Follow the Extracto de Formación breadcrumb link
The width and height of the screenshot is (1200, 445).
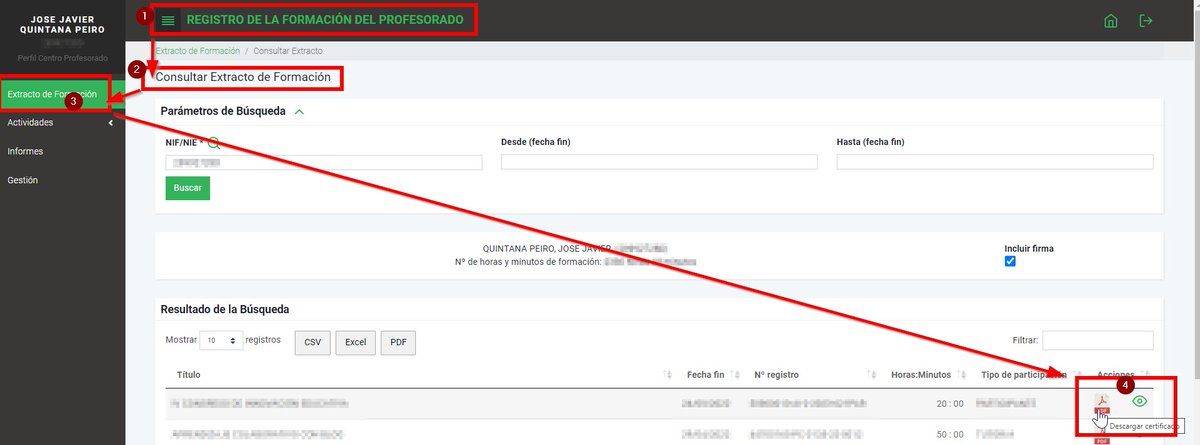tap(198, 51)
